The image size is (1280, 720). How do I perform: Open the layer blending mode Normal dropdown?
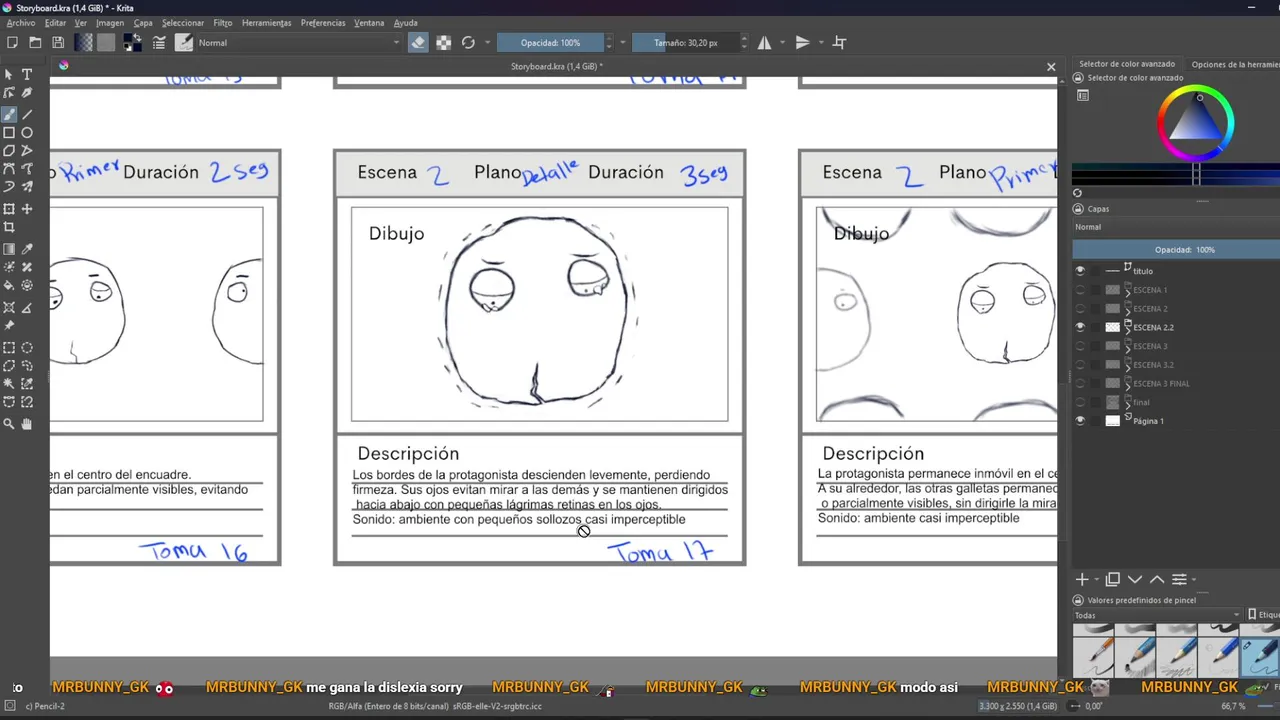click(1176, 227)
